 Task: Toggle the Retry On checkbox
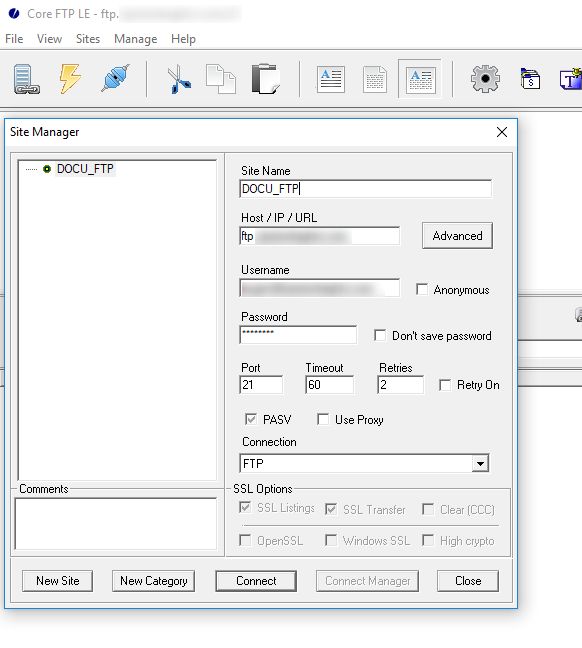445,385
